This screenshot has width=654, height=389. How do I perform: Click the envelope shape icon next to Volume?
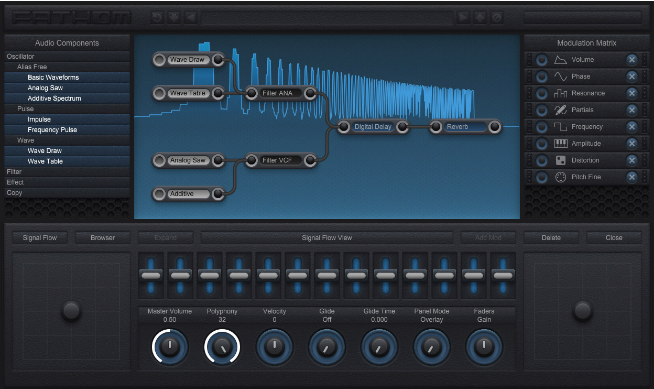pyautogui.click(x=560, y=60)
